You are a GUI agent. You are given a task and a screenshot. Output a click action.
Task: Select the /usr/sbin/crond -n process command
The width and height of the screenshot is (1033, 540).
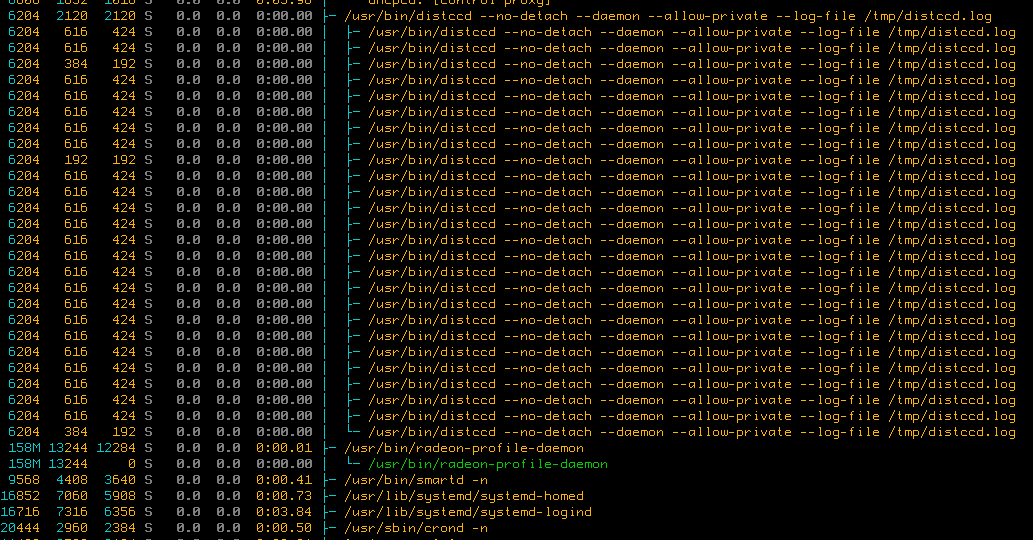[x=416, y=528]
